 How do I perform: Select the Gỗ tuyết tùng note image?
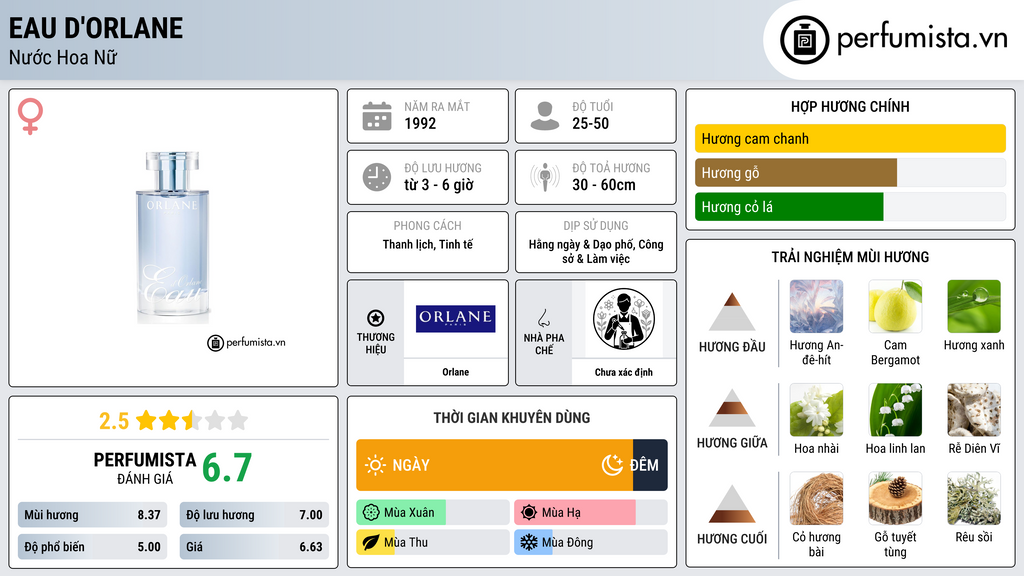point(895,498)
